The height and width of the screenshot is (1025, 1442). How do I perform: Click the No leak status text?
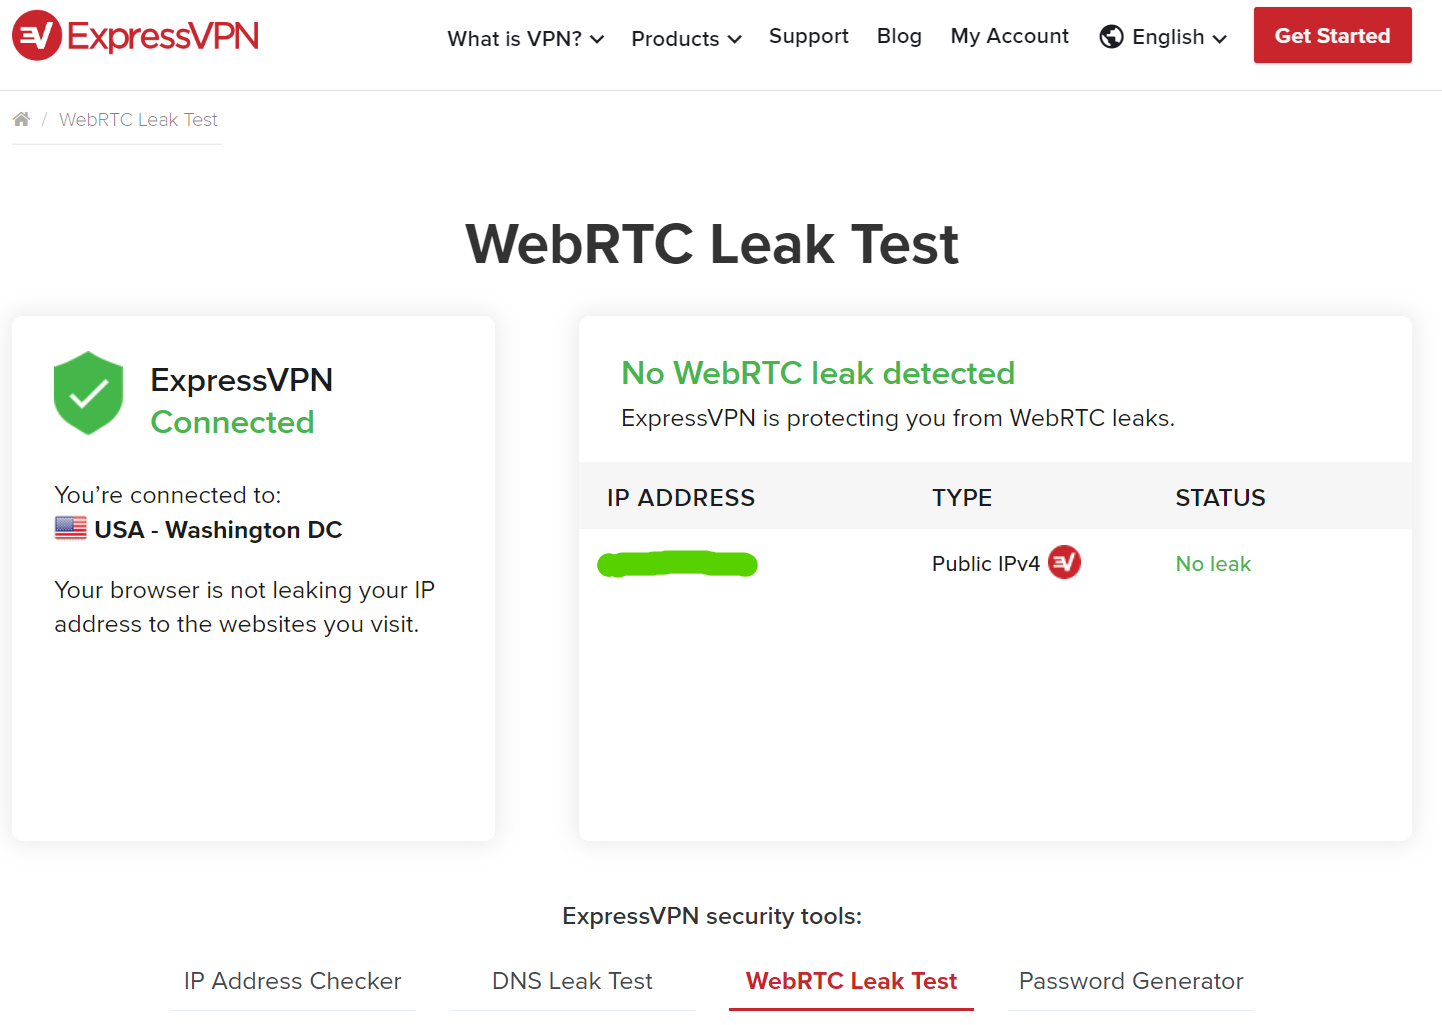1212,564
